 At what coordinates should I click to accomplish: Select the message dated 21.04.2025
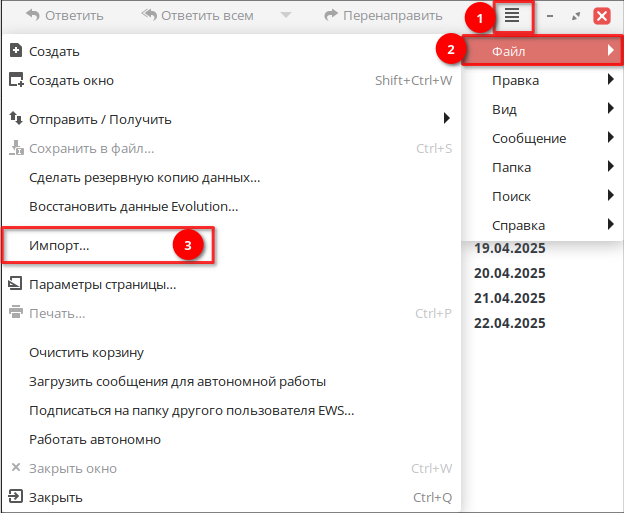click(509, 298)
